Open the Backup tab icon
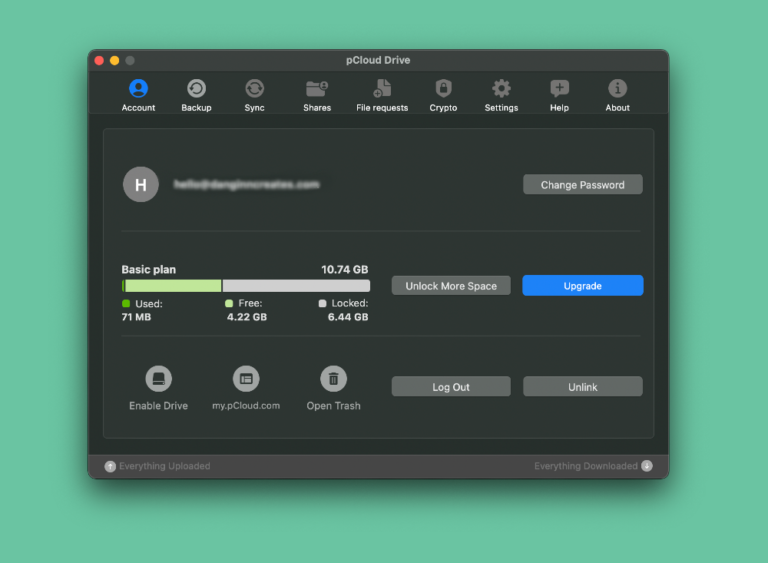This screenshot has width=768, height=563. pos(196,89)
